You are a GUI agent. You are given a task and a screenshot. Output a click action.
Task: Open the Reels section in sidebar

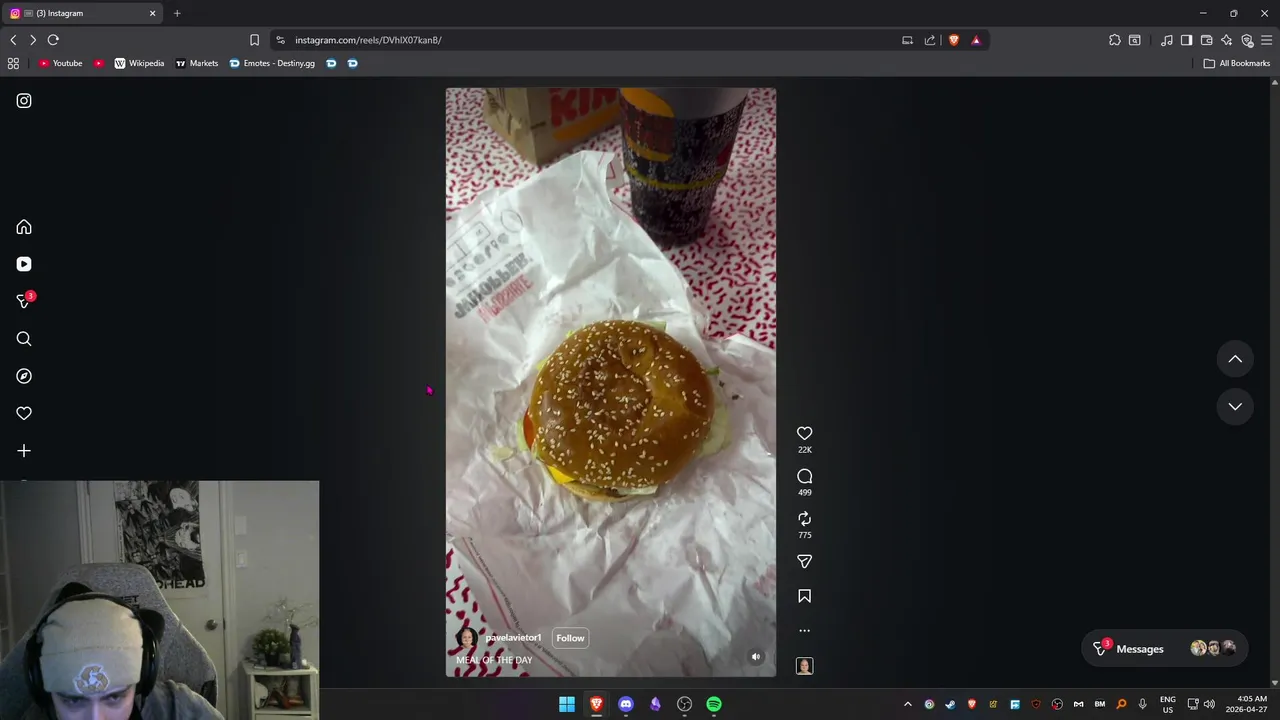(x=24, y=264)
